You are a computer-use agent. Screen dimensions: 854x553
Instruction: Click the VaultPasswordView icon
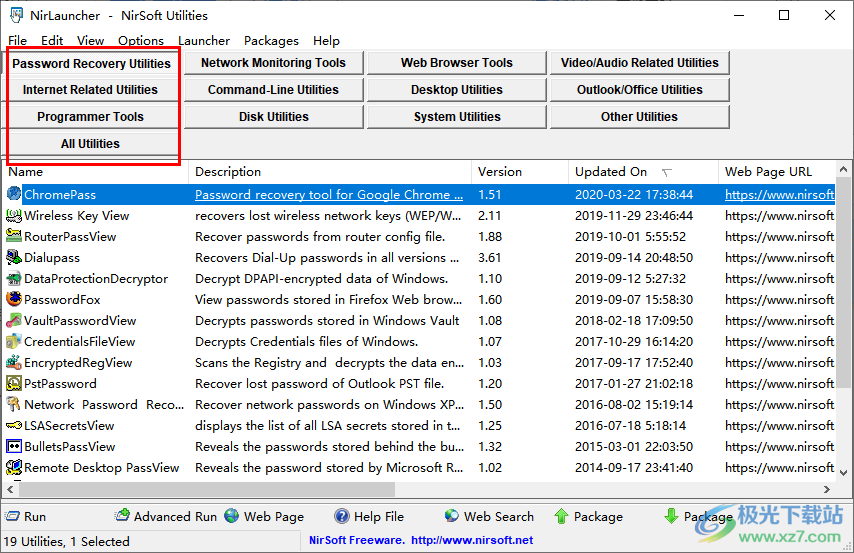[14, 320]
